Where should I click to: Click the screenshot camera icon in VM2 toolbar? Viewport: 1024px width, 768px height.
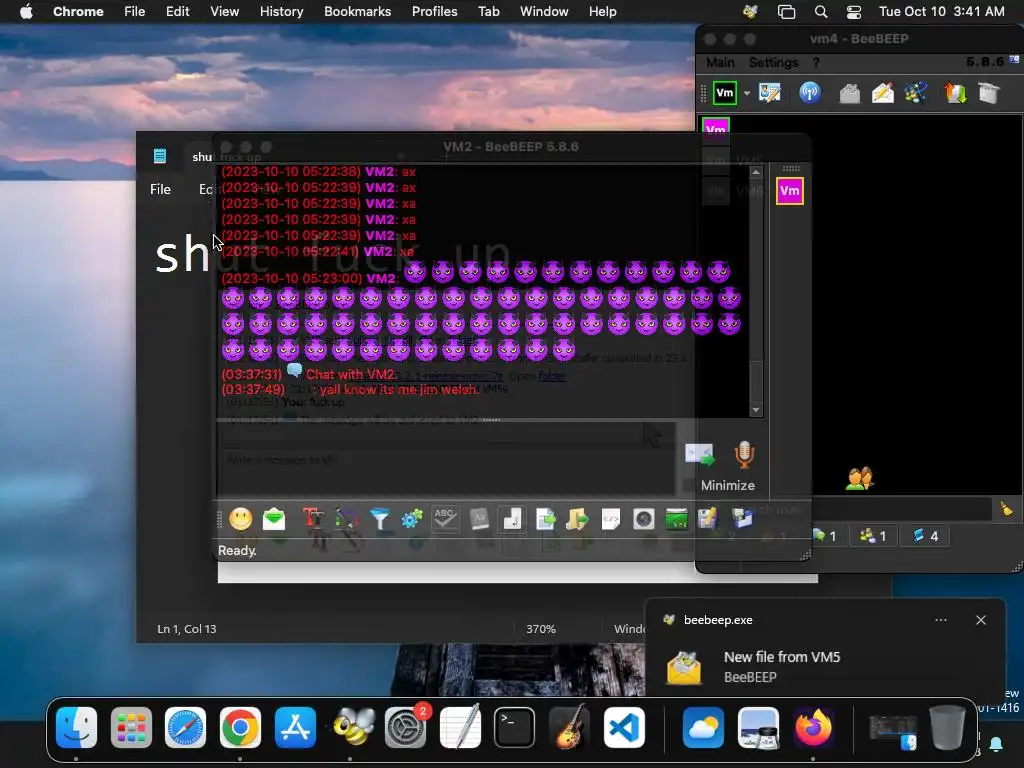pos(644,519)
